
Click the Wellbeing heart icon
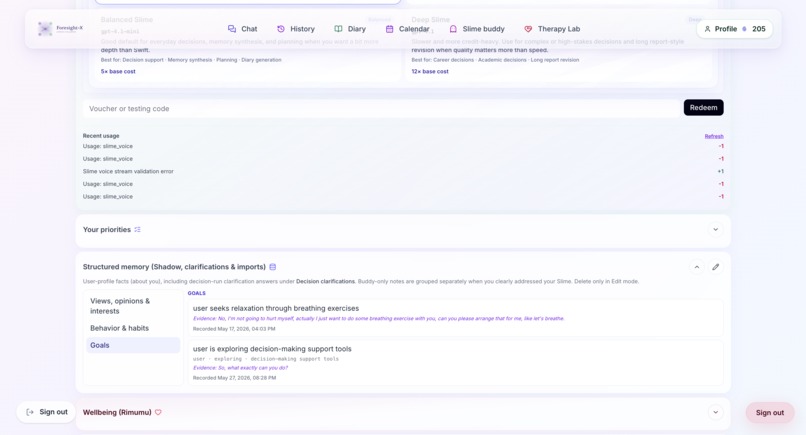(158, 412)
